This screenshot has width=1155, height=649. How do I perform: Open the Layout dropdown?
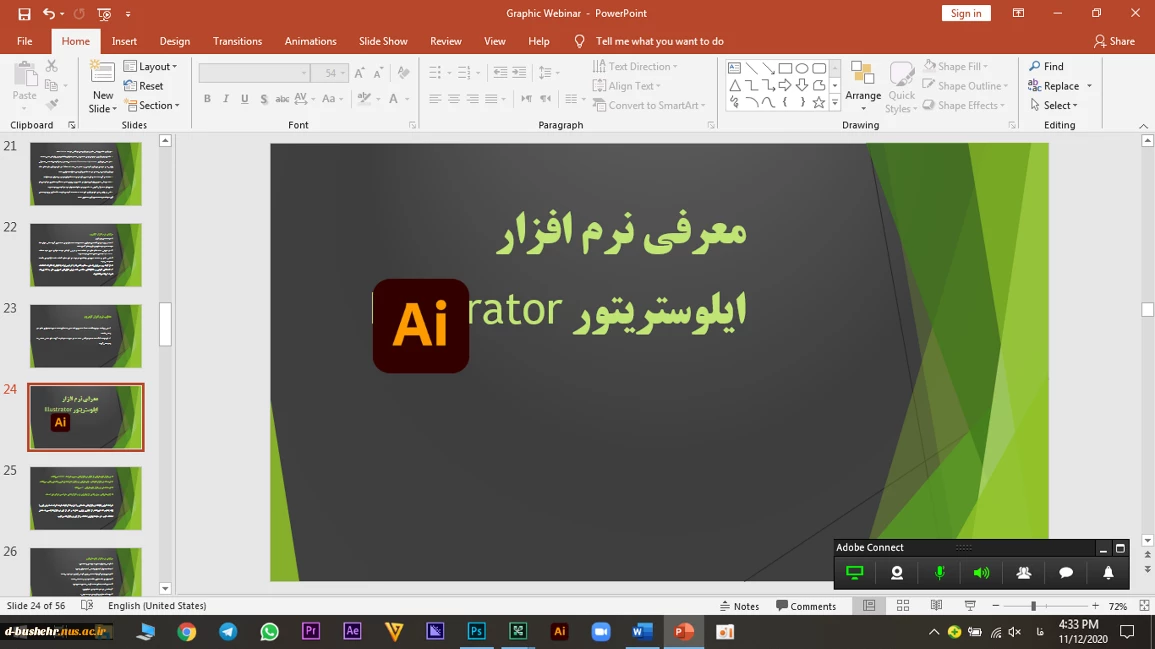(x=150, y=66)
